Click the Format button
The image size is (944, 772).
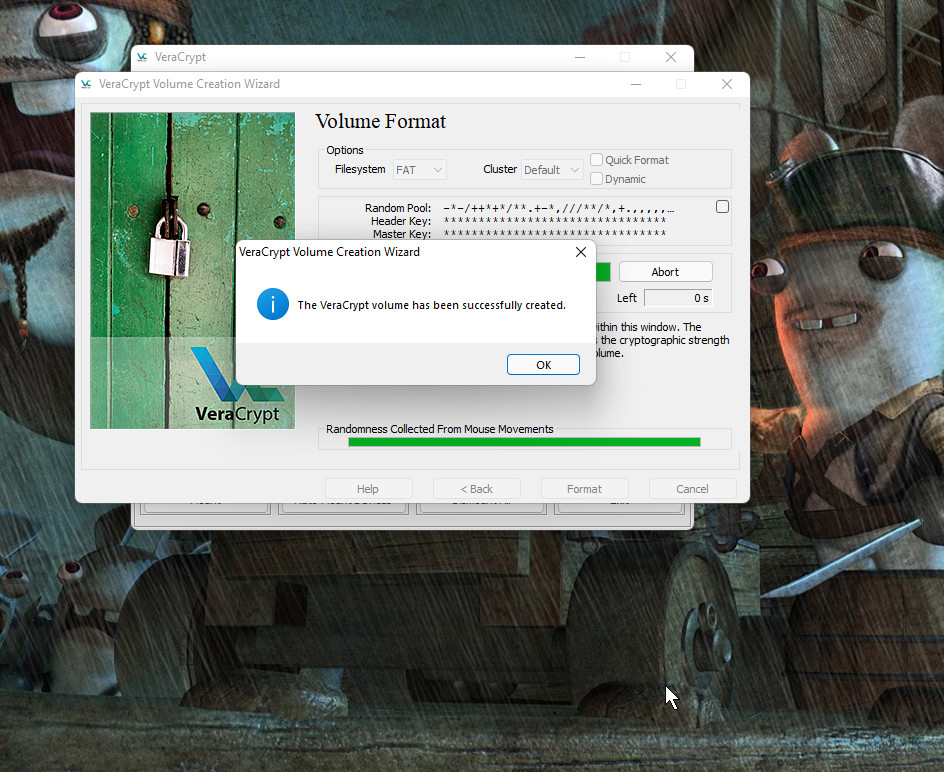[x=585, y=488]
